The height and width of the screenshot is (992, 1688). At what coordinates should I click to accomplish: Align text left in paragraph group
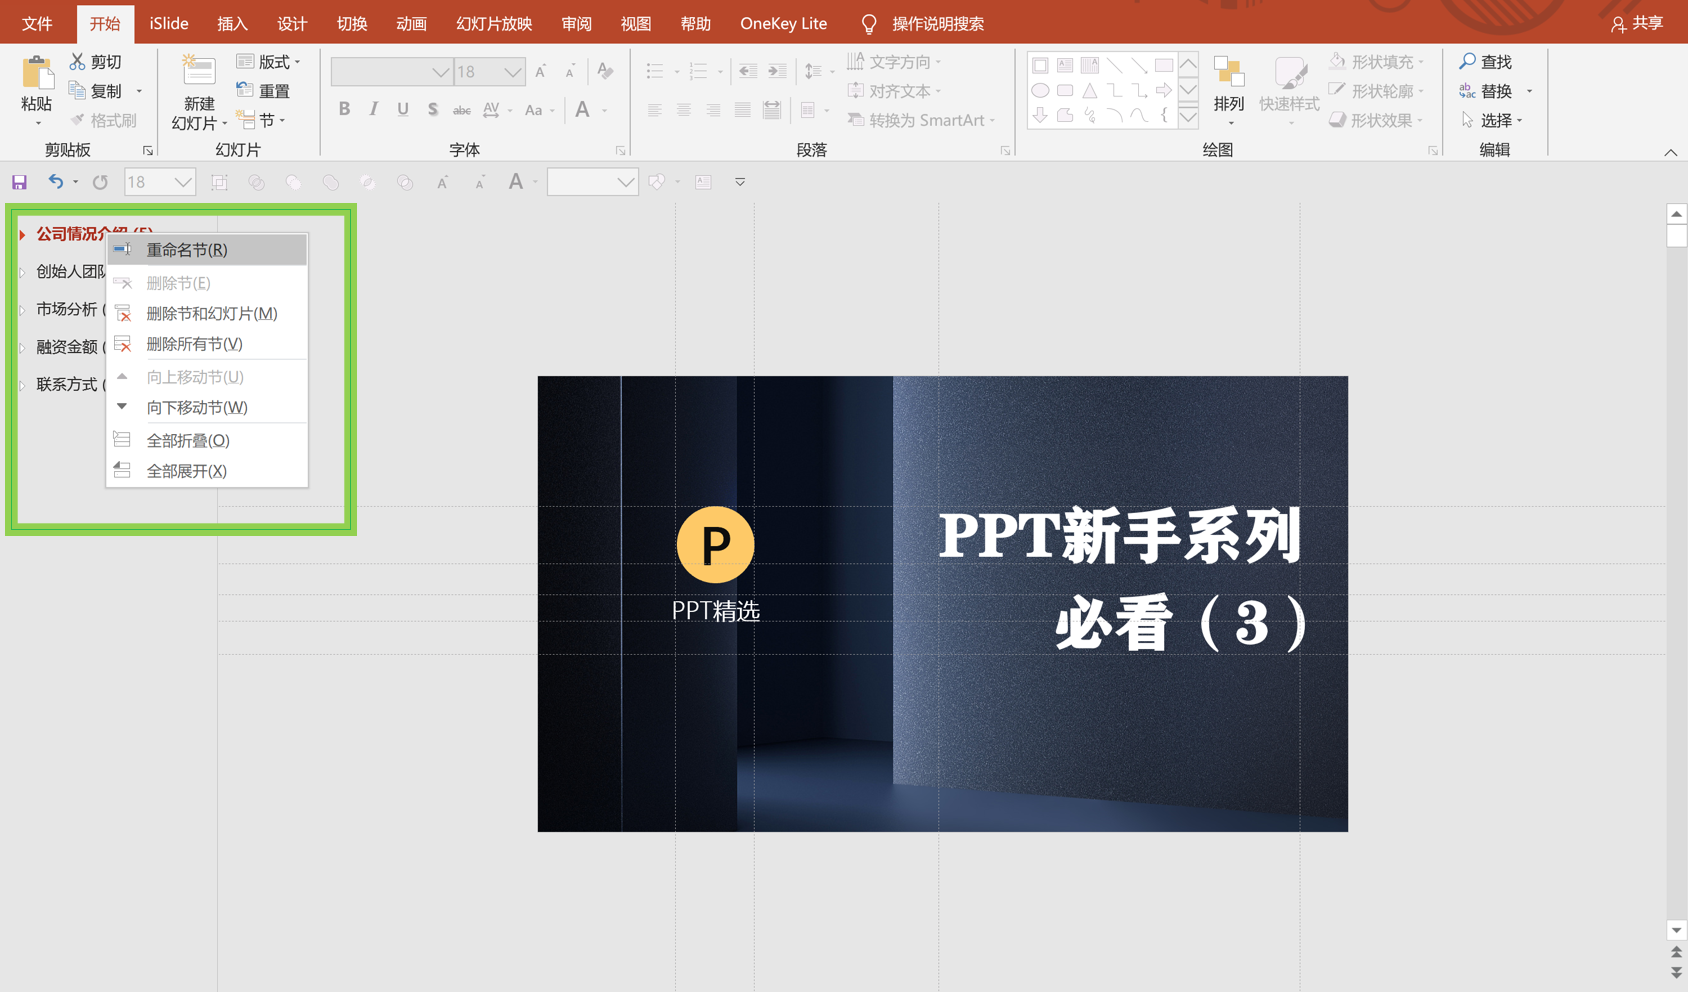(x=654, y=110)
